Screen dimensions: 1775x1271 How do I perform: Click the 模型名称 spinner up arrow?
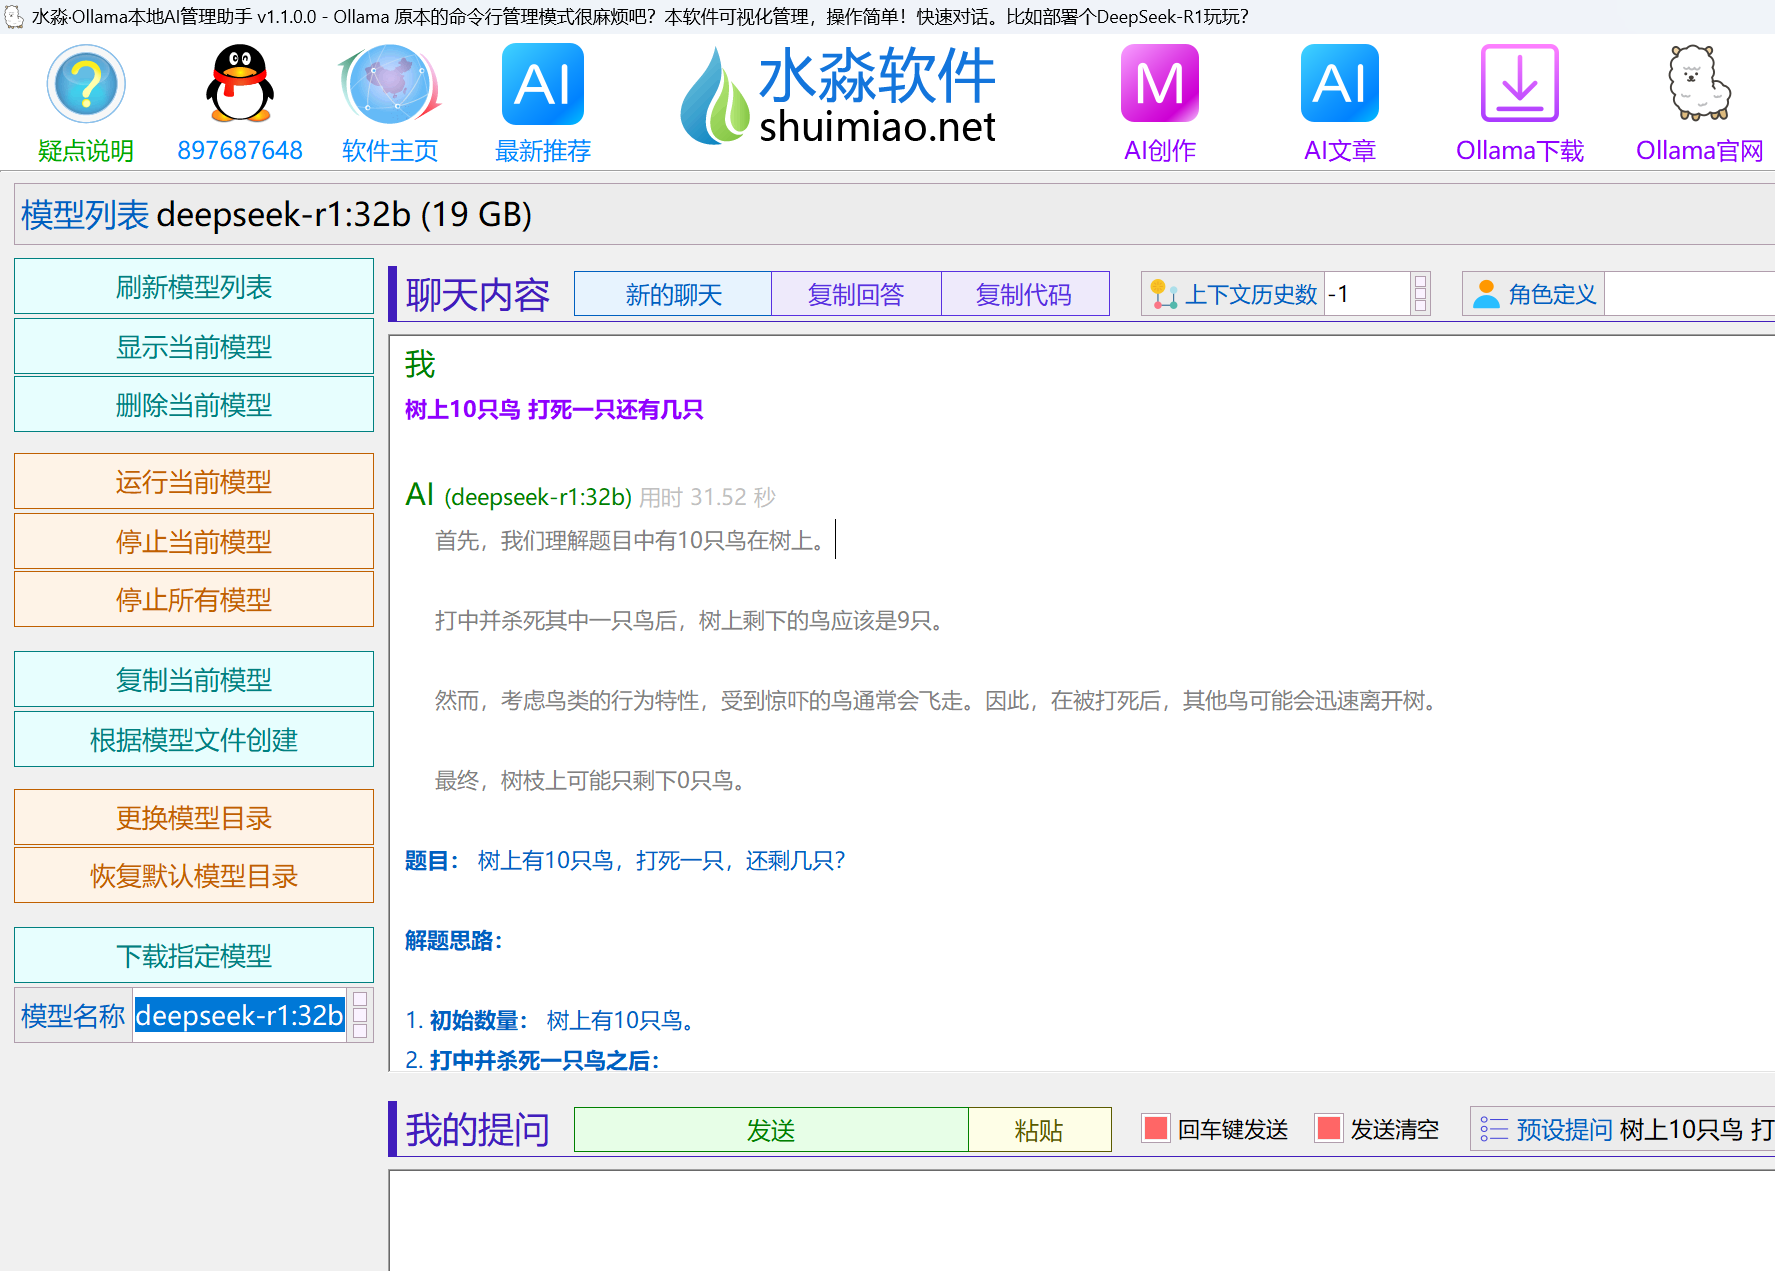360,1000
